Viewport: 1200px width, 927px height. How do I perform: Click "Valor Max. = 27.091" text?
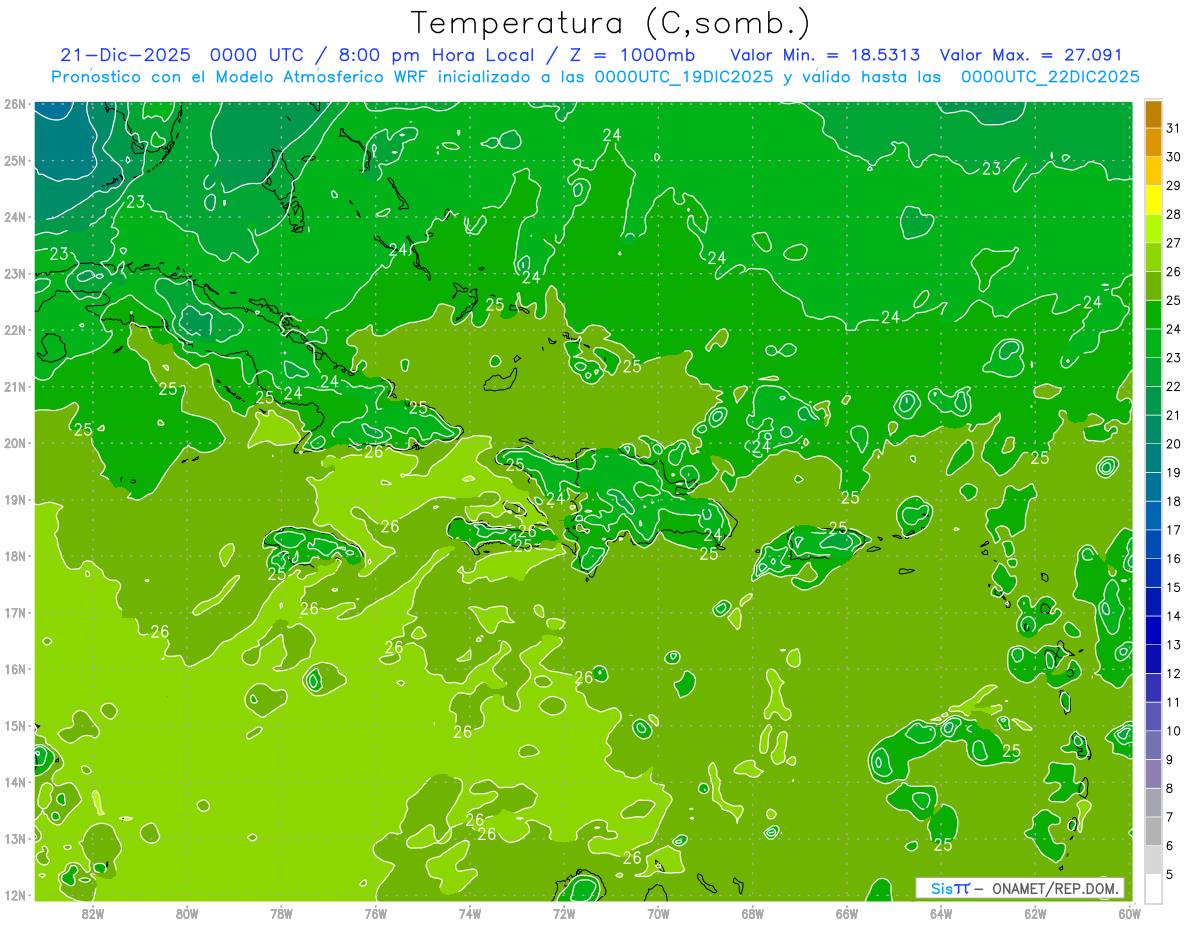tap(1031, 55)
